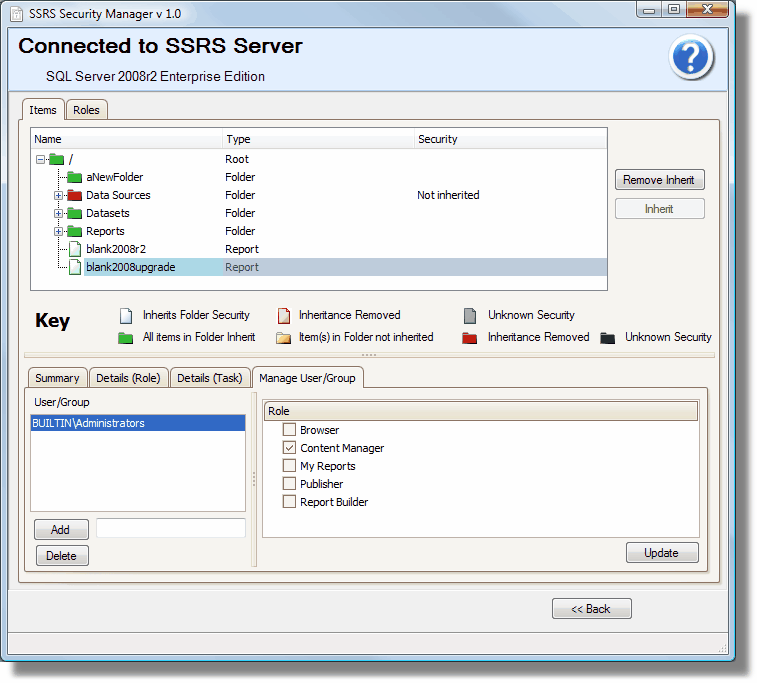The height and width of the screenshot is (683, 757).
Task: Click the Item(s) in Folder not inherited icon
Action: click(x=283, y=338)
